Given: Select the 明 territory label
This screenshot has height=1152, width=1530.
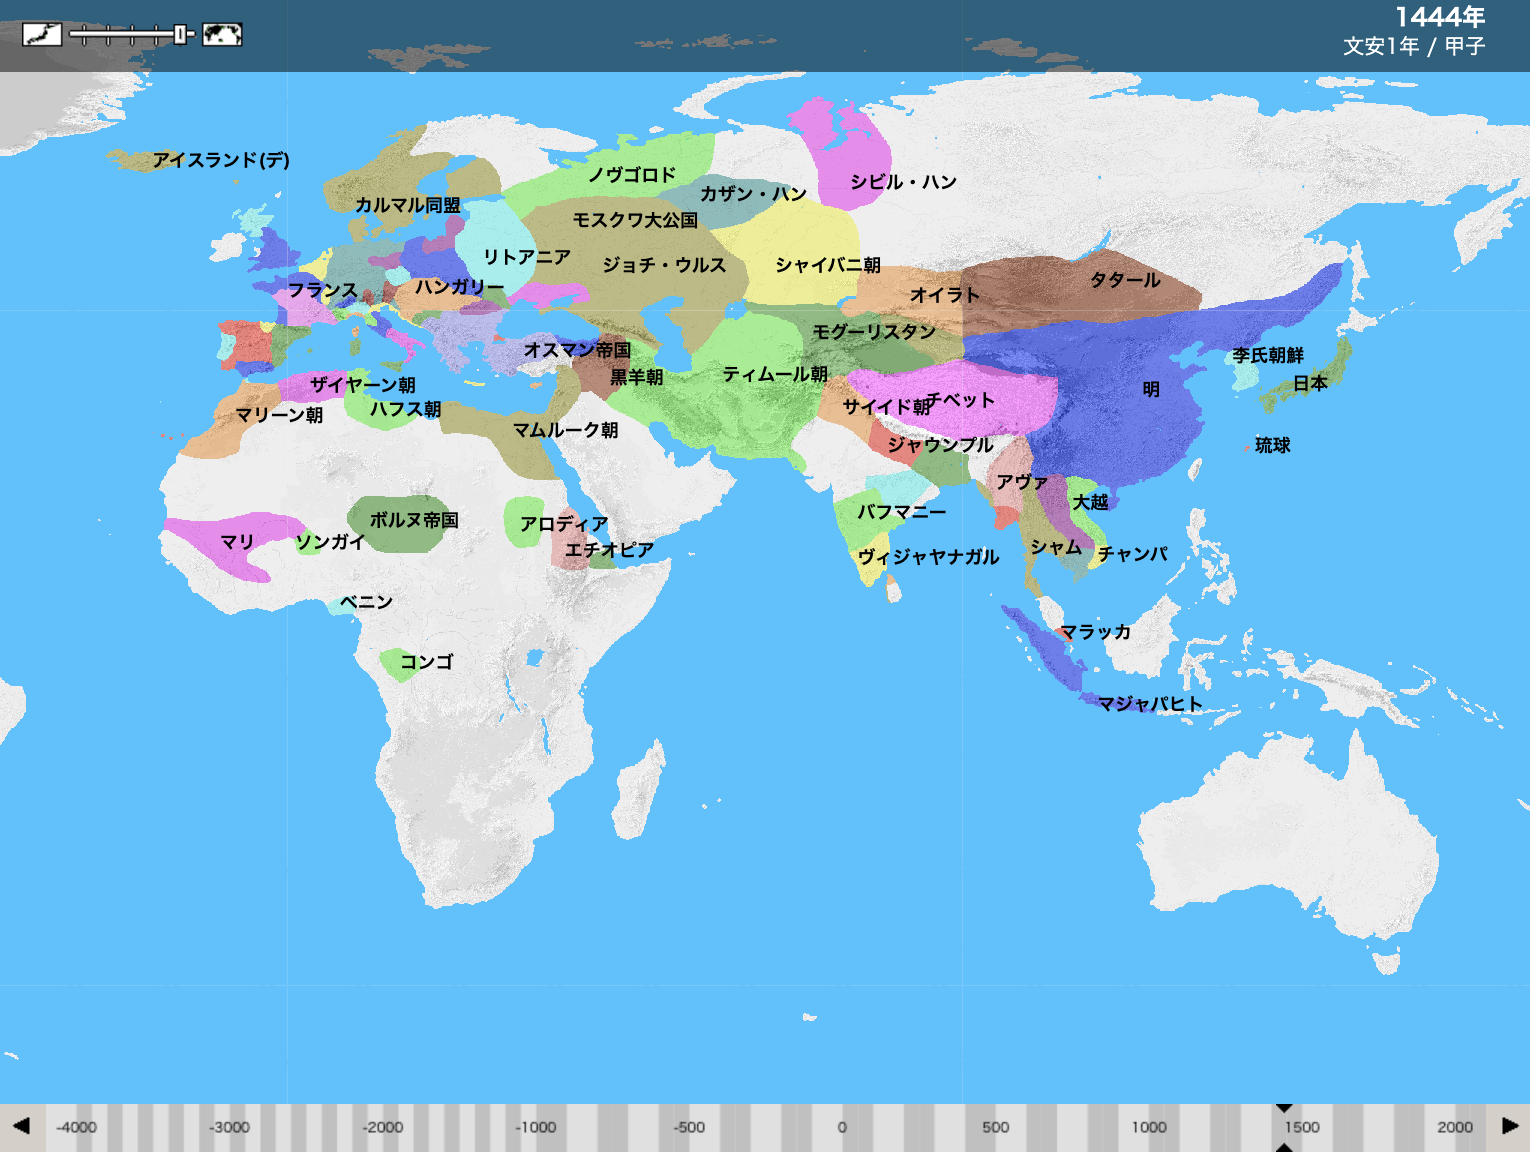Looking at the screenshot, I should coord(1151,389).
